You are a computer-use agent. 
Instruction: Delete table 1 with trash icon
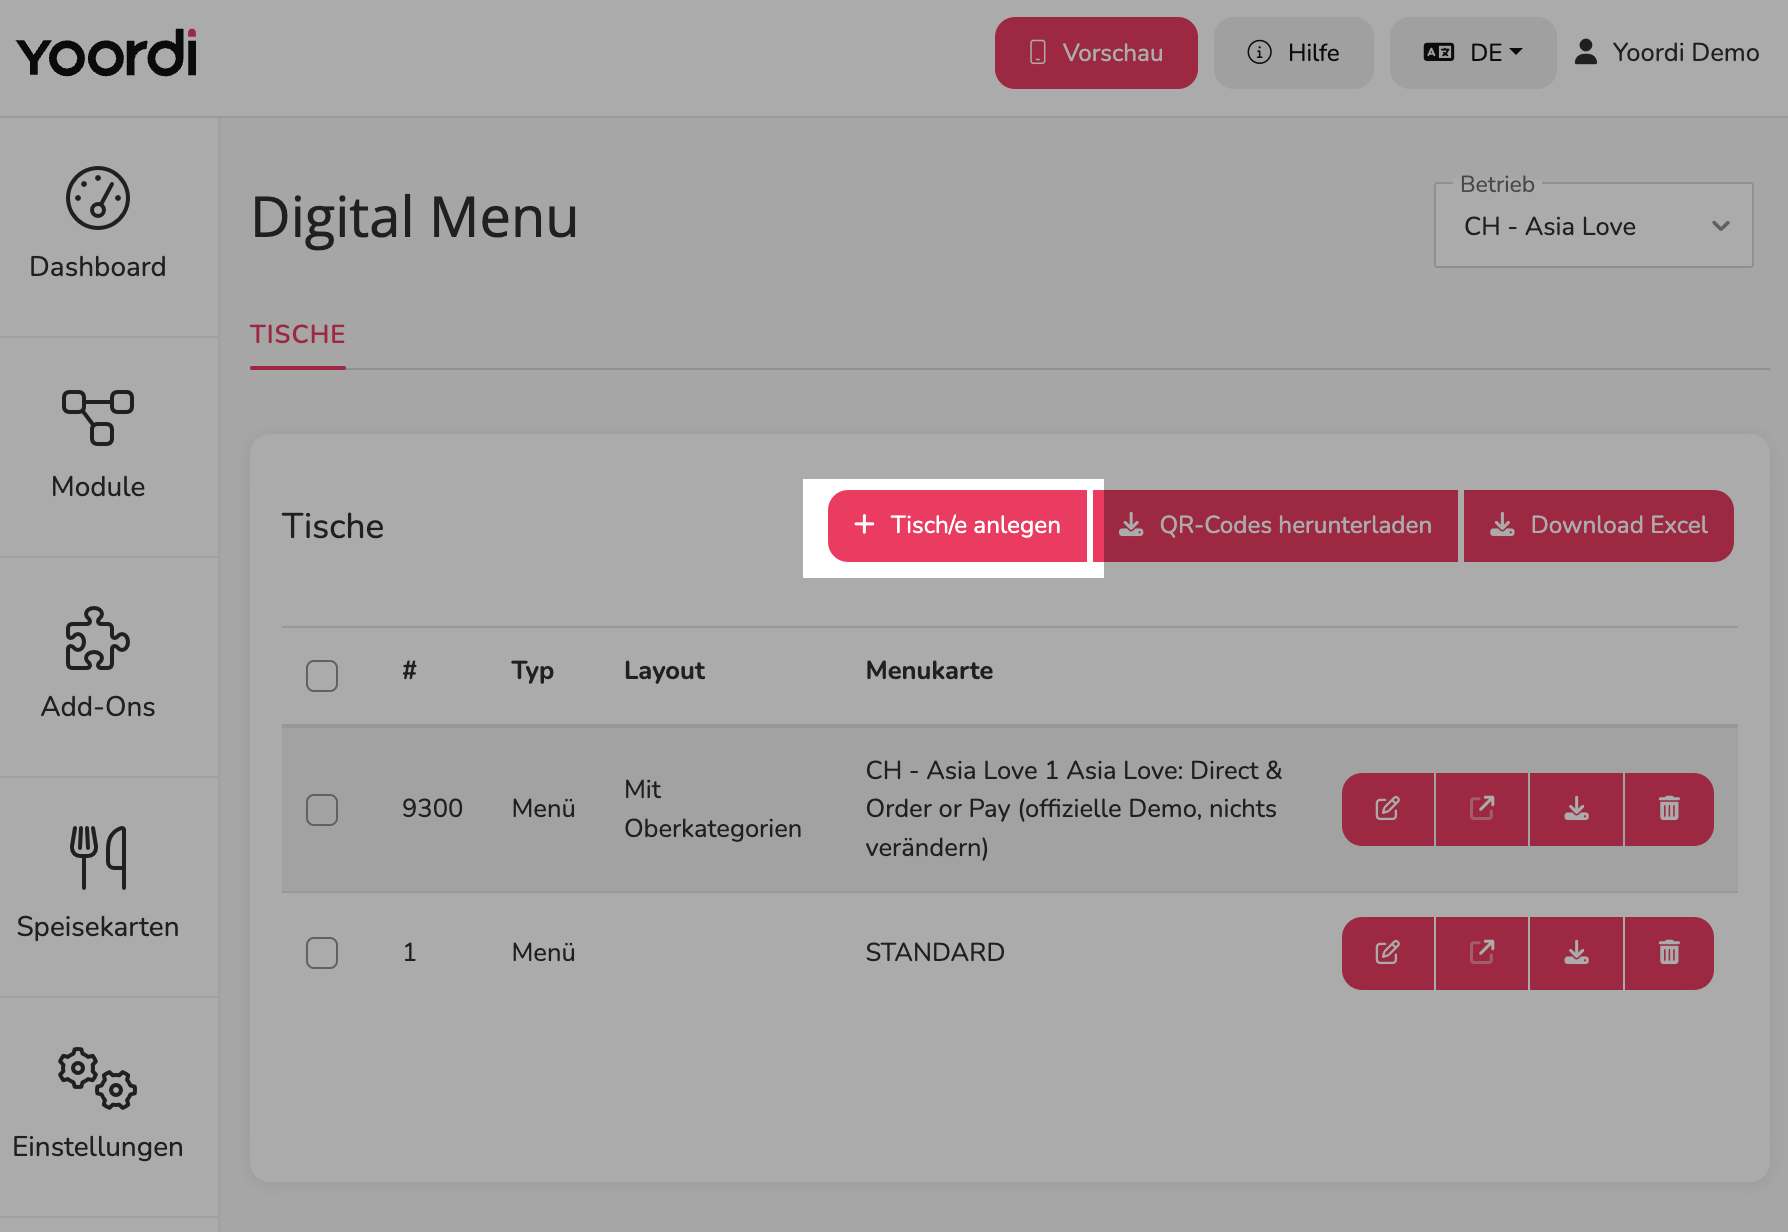(x=1669, y=953)
